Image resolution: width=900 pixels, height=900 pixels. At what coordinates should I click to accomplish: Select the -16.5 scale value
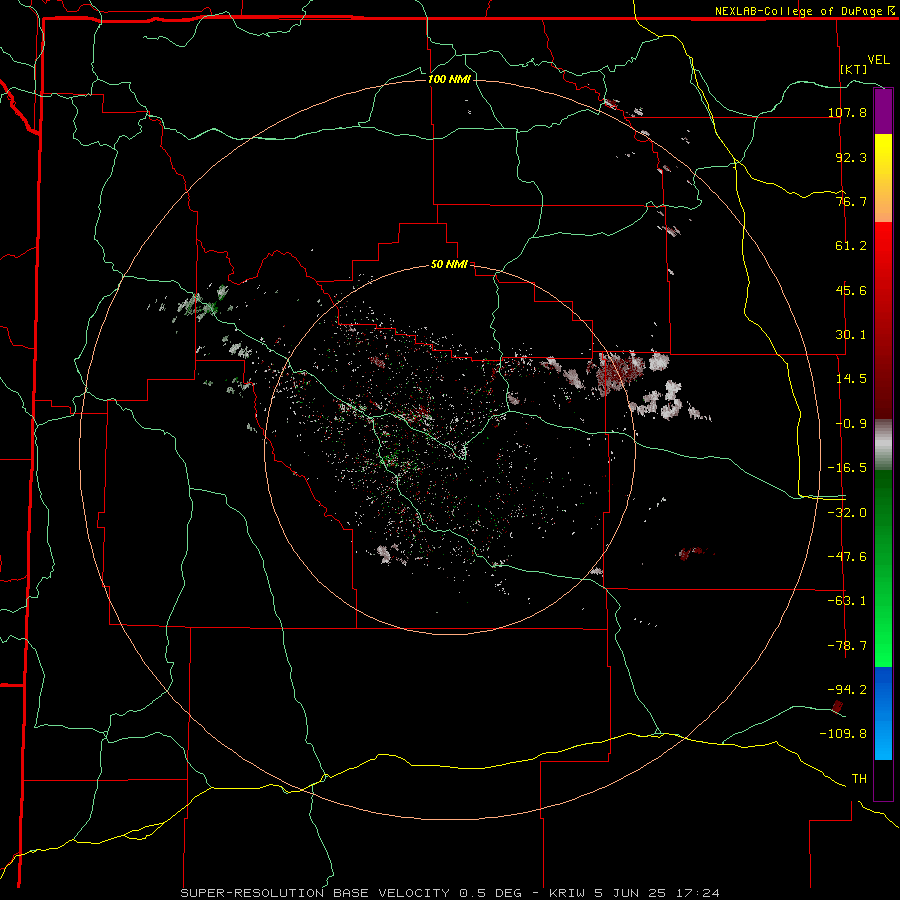847,468
